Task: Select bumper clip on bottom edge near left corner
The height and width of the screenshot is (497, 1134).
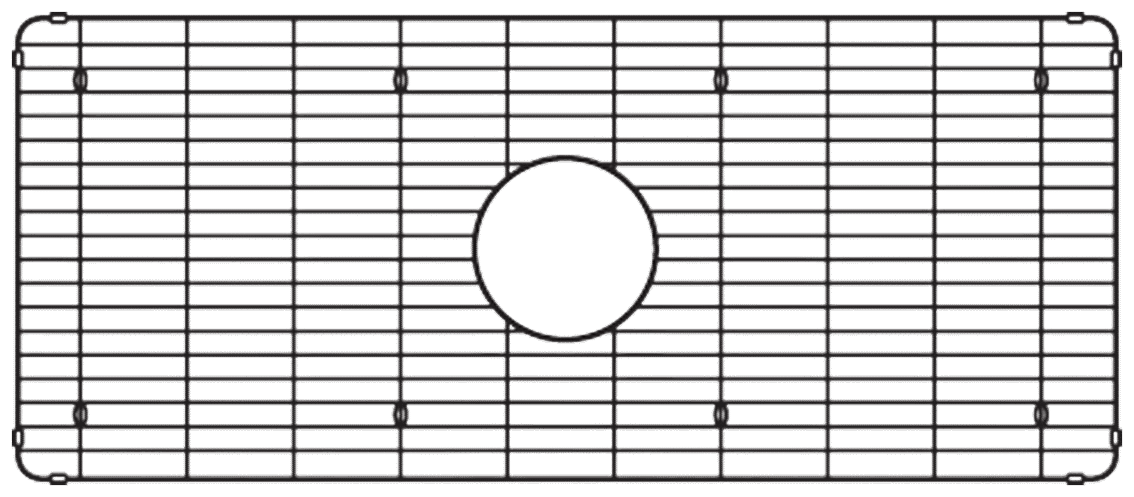Action: pyautogui.click(x=58, y=477)
